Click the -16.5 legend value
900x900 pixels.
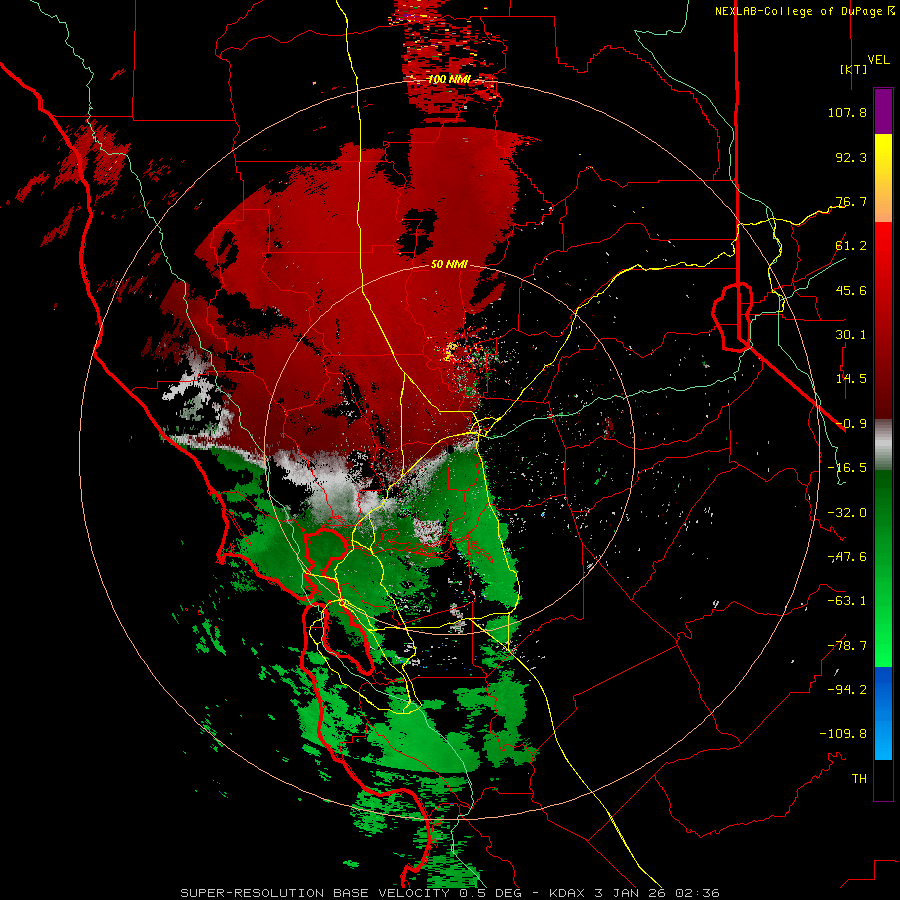pyautogui.click(x=847, y=468)
